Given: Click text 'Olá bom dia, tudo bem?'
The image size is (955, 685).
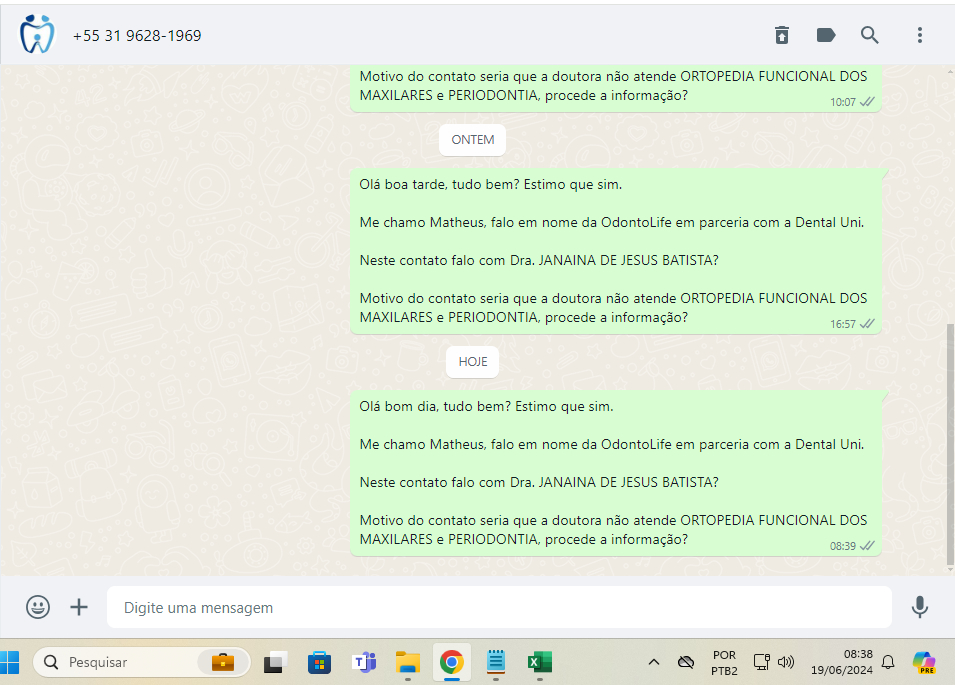Looking at the screenshot, I should tap(435, 407).
